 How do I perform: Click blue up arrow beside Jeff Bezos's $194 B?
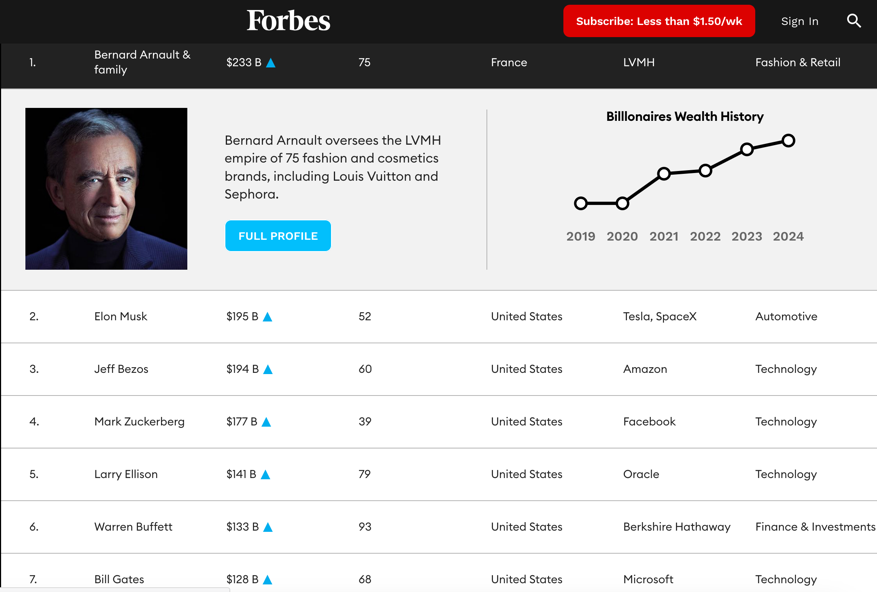(268, 370)
